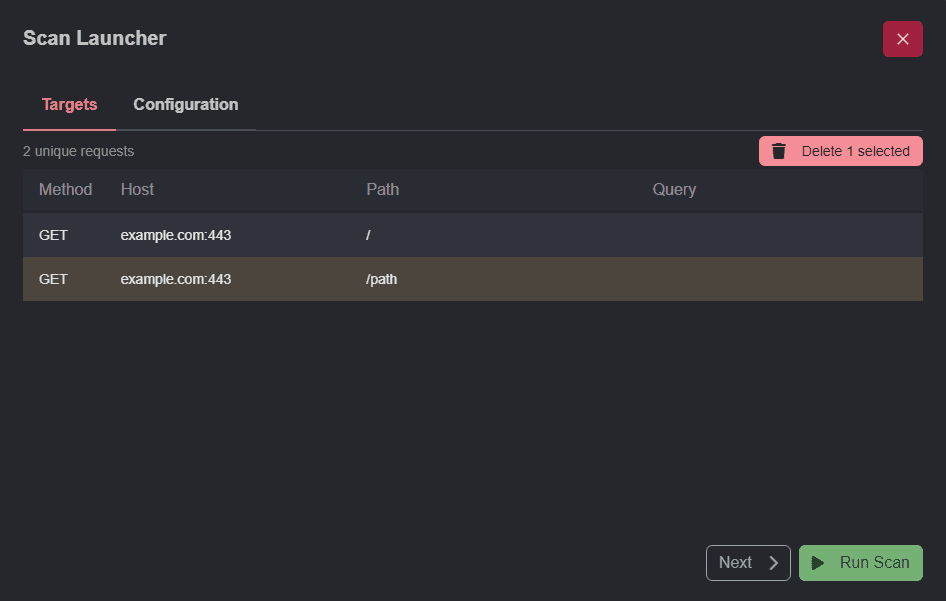Start the scan via Run Scan text
The height and width of the screenshot is (601, 946).
[x=874, y=563]
